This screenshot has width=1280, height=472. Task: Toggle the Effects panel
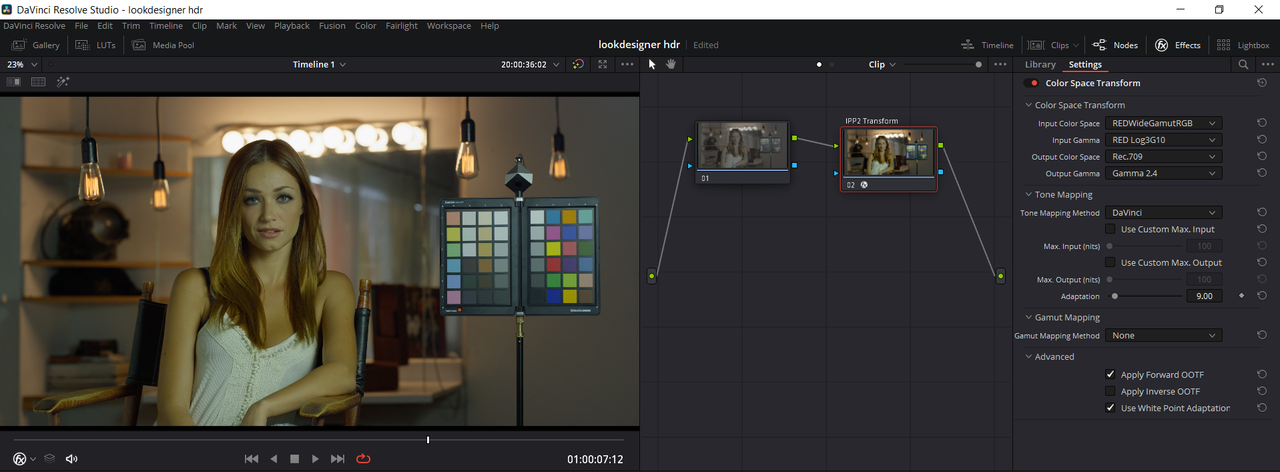pyautogui.click(x=1178, y=45)
